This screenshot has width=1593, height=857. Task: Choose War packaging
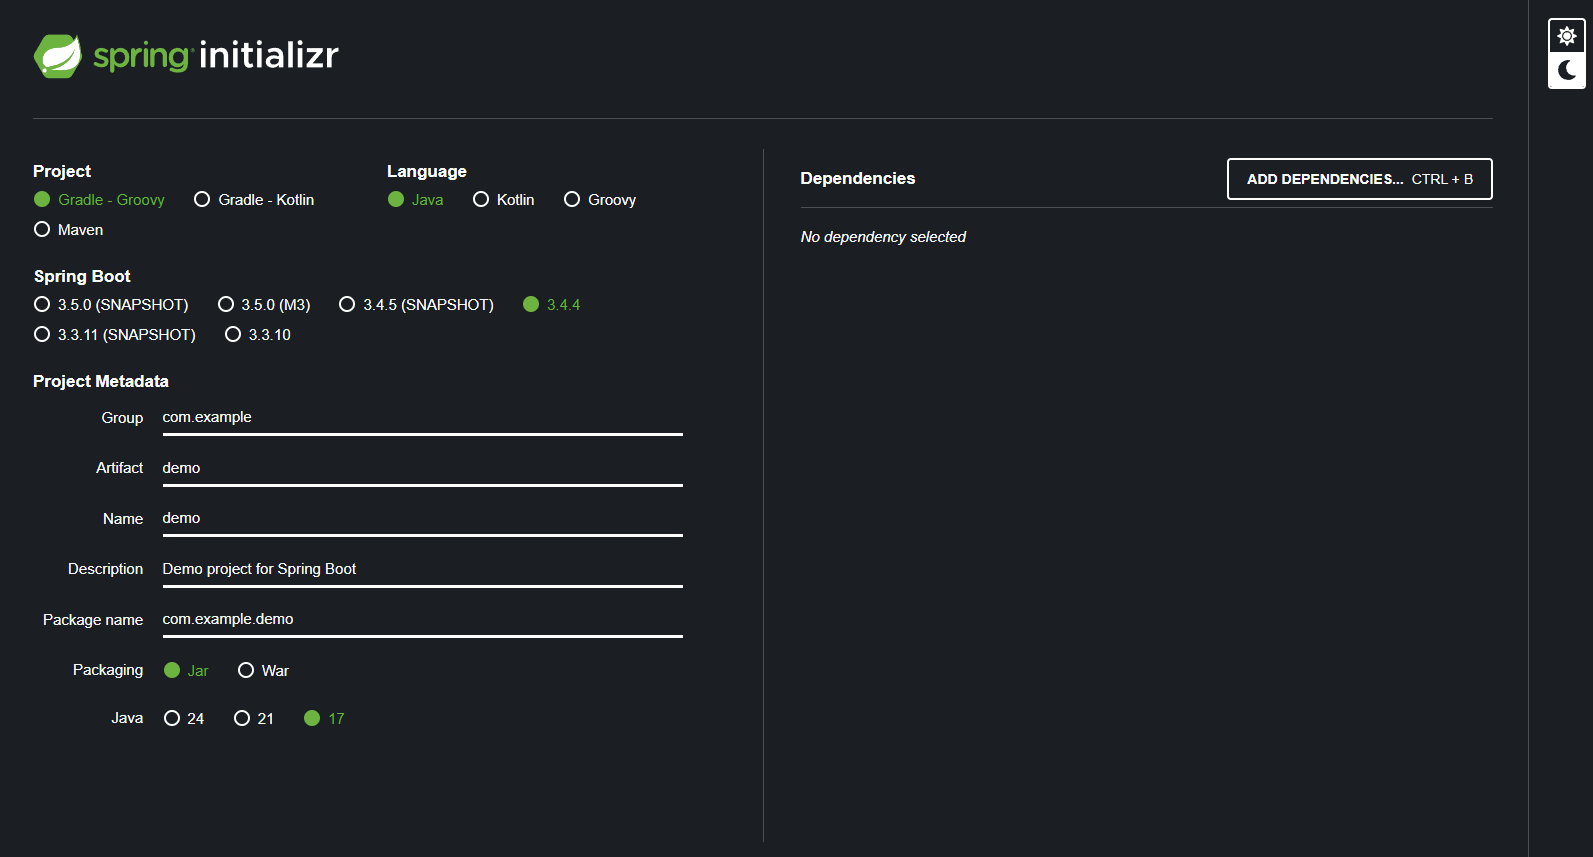coord(263,671)
